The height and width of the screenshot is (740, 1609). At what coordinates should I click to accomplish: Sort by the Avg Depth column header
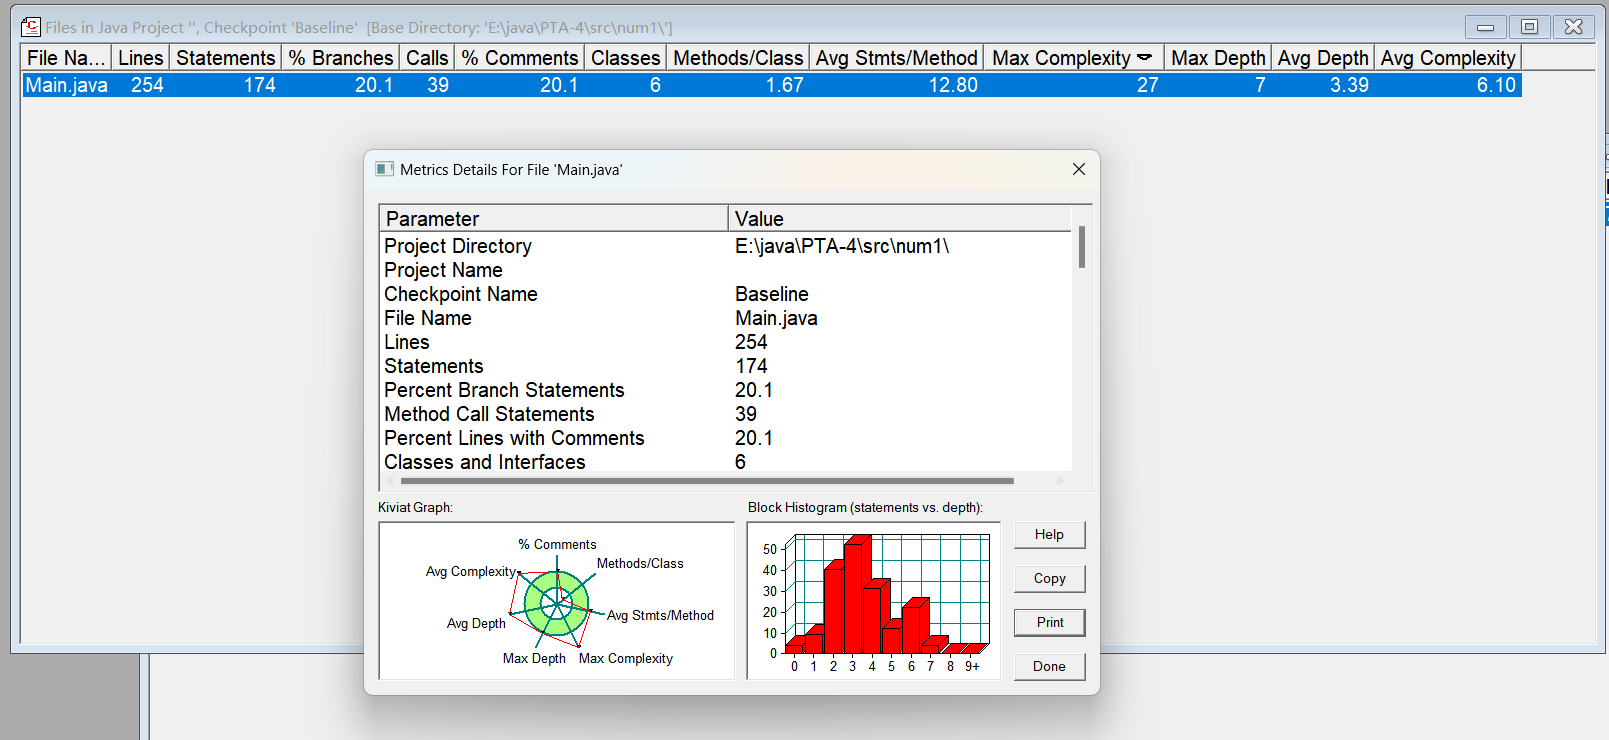pyautogui.click(x=1323, y=58)
